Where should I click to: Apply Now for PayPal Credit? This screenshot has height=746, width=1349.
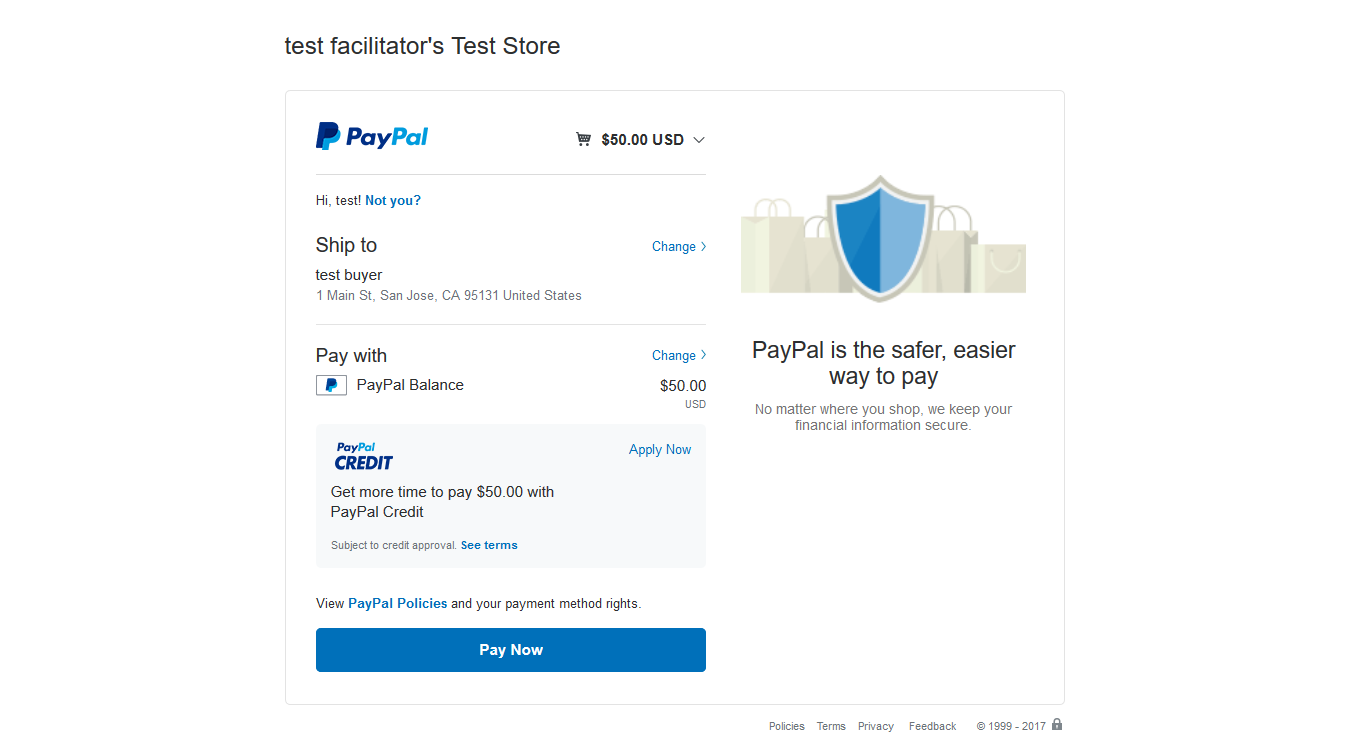point(659,449)
